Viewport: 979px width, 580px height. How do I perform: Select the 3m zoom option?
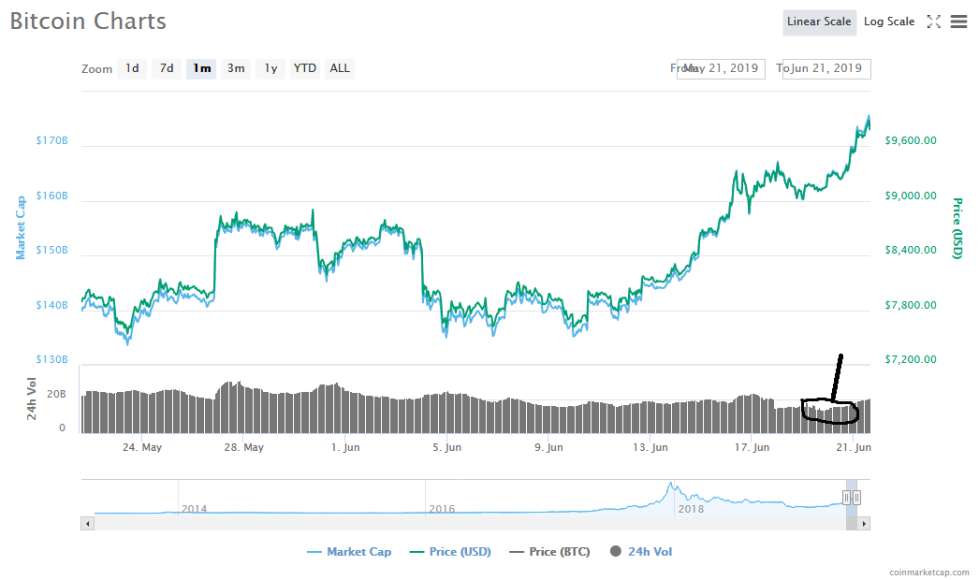236,68
